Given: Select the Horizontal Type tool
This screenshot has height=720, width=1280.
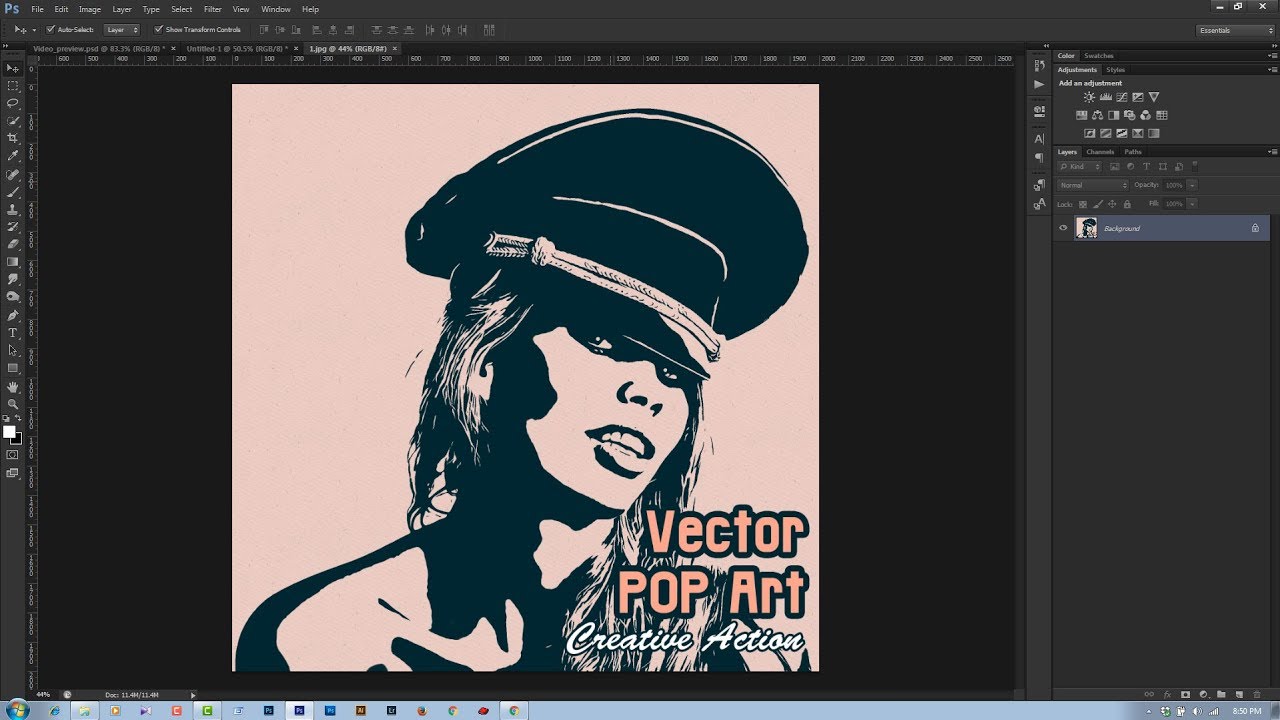Looking at the screenshot, I should click(13, 332).
